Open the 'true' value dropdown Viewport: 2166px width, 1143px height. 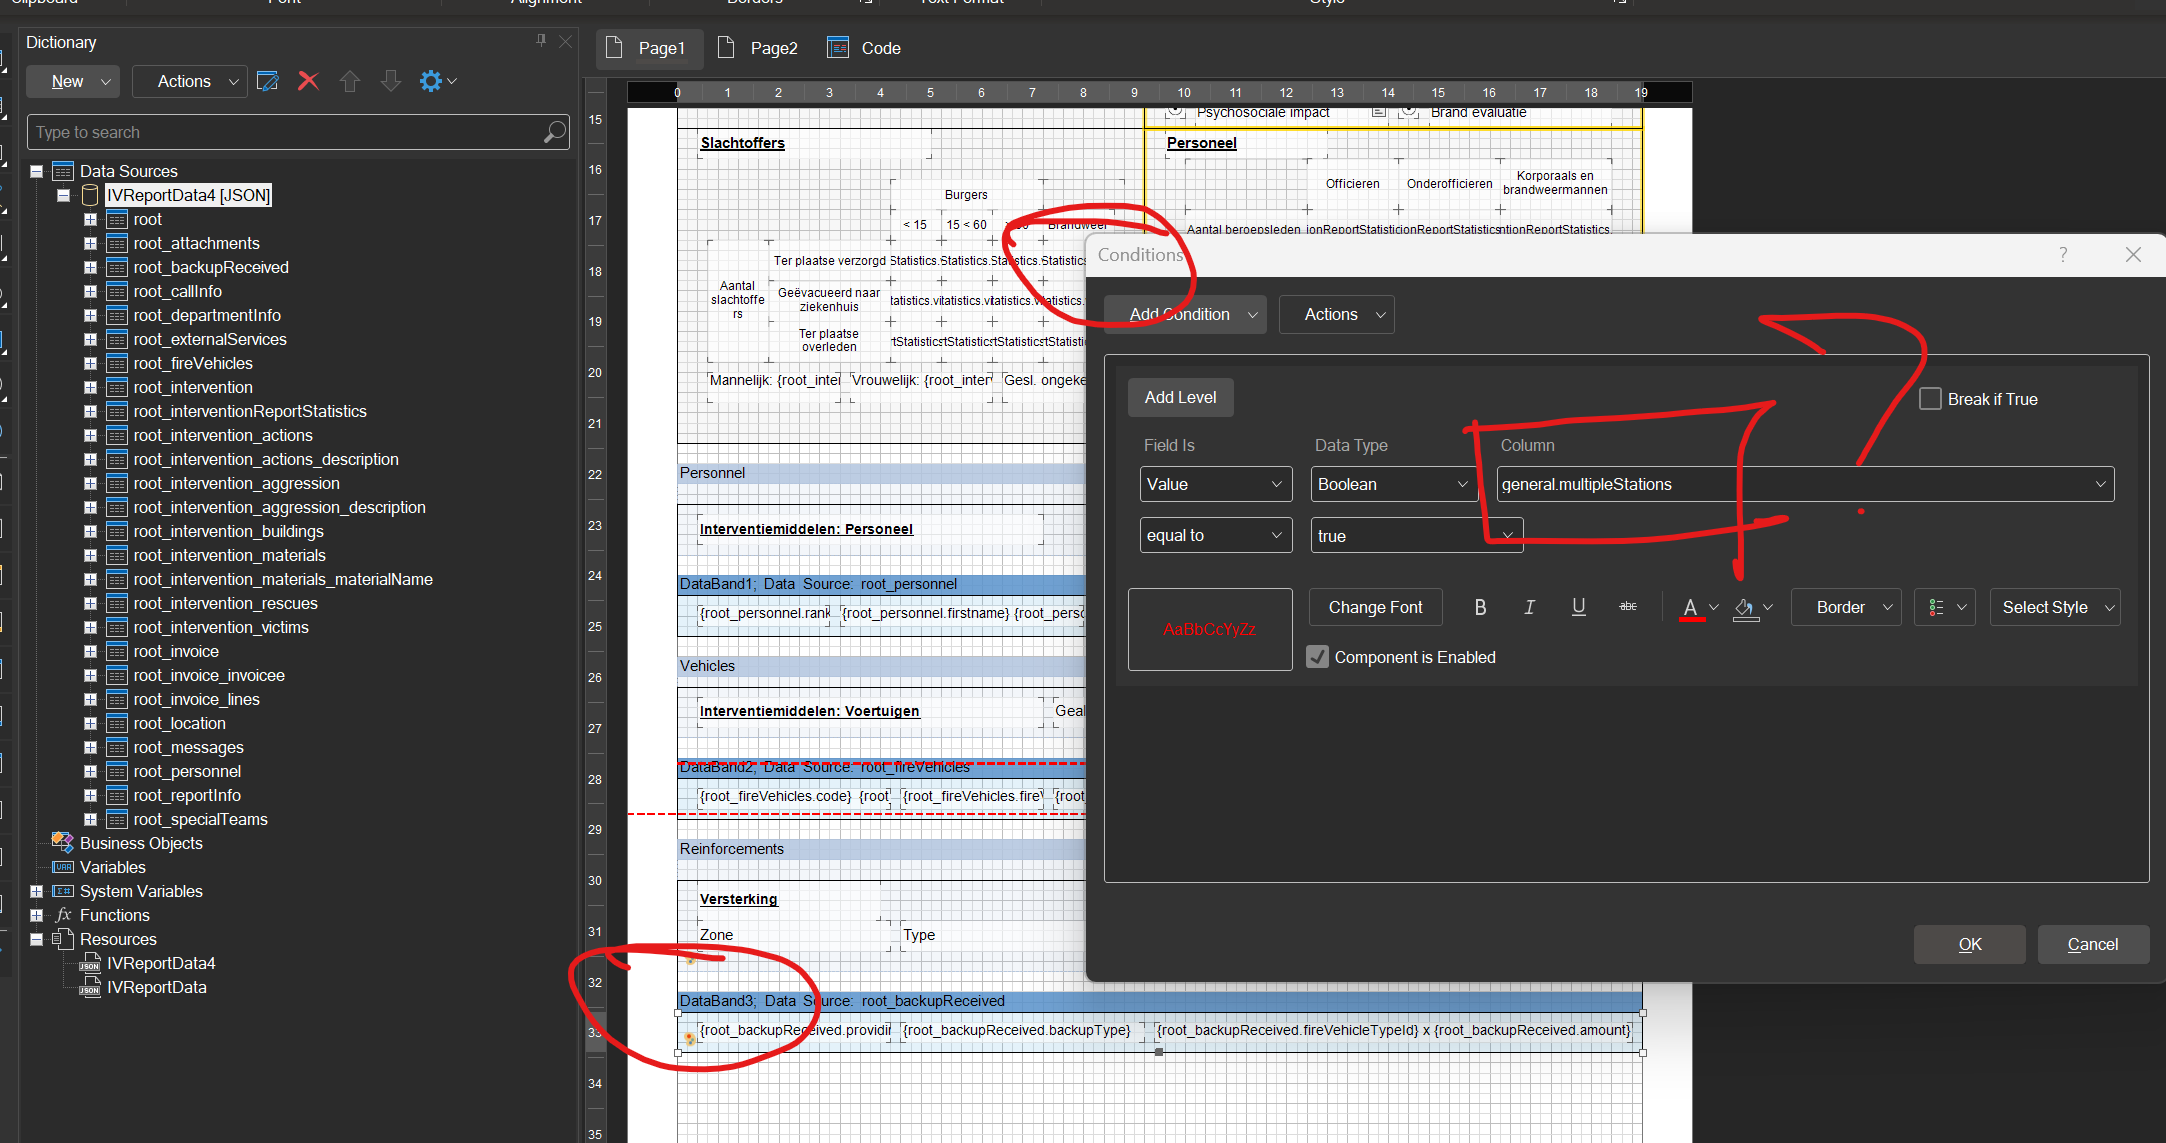click(x=1417, y=535)
